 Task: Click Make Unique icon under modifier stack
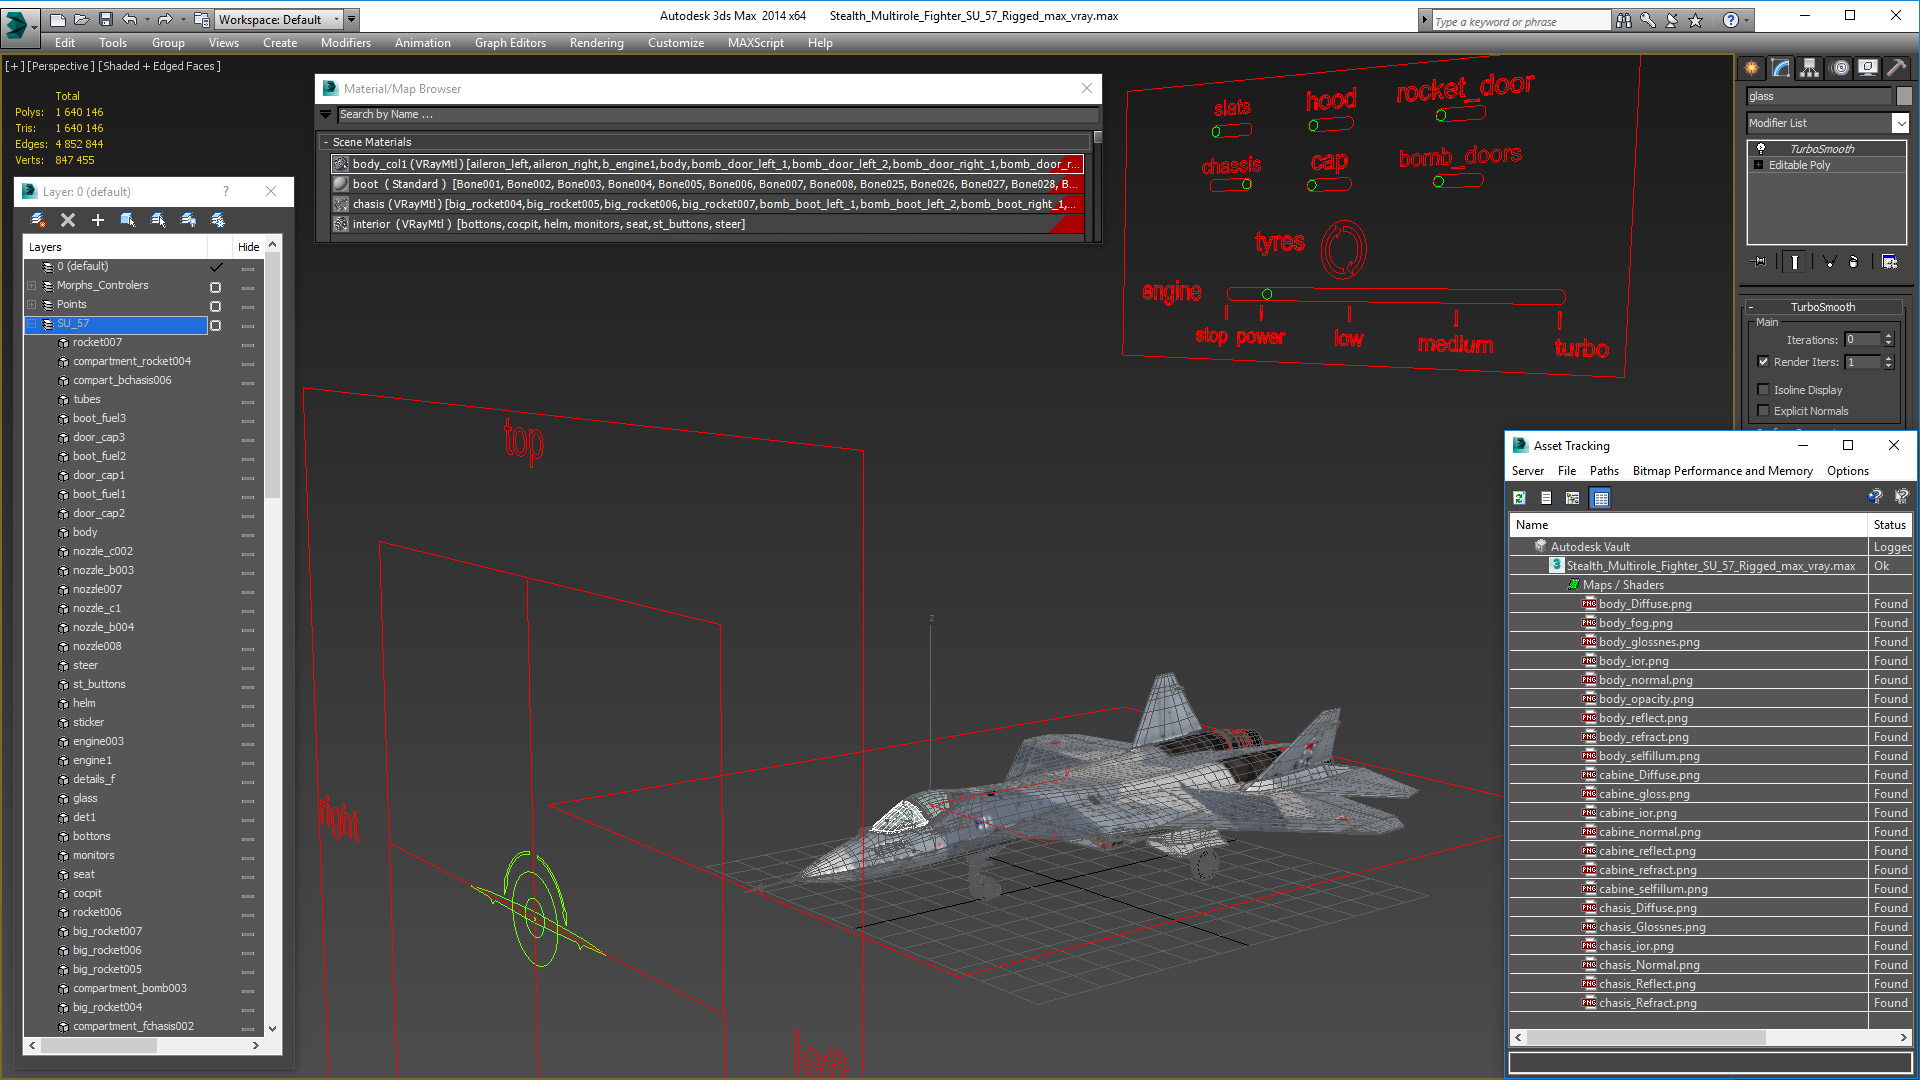(1829, 262)
